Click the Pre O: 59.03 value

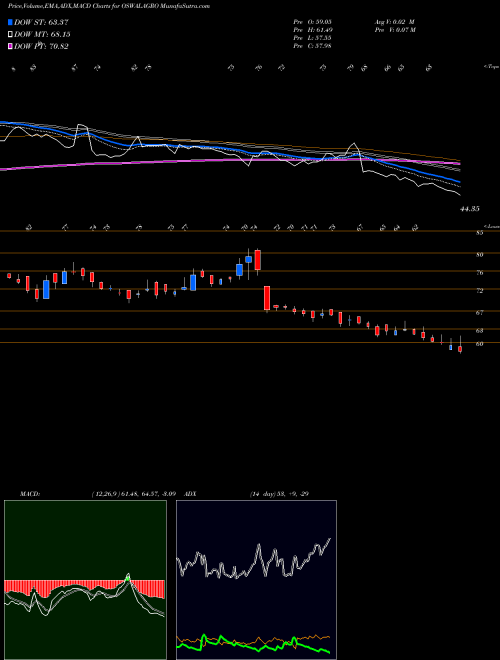click(x=313, y=22)
